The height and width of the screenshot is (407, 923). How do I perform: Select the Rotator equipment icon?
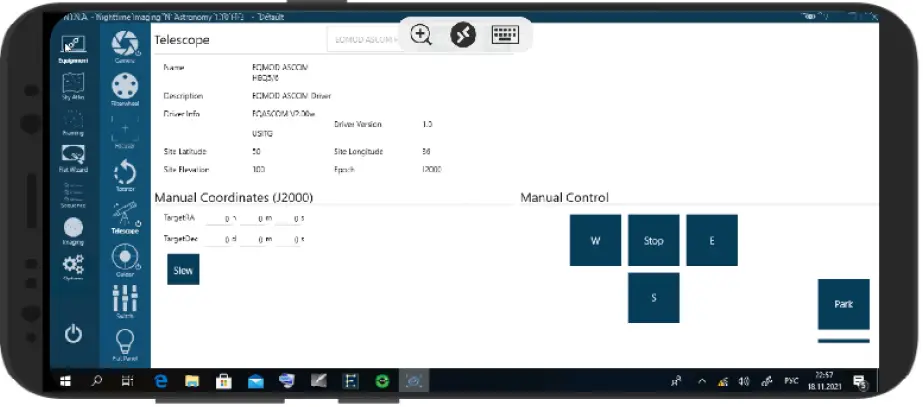(x=125, y=175)
